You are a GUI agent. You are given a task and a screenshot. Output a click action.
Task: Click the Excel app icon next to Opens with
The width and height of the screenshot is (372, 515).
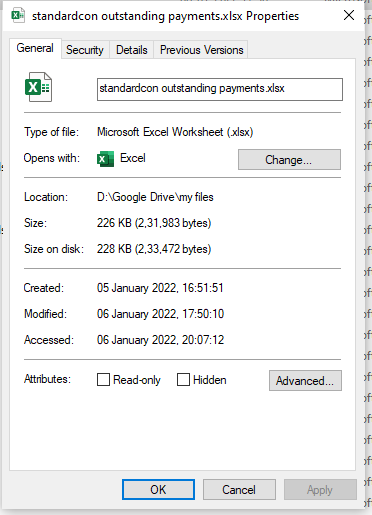point(105,159)
